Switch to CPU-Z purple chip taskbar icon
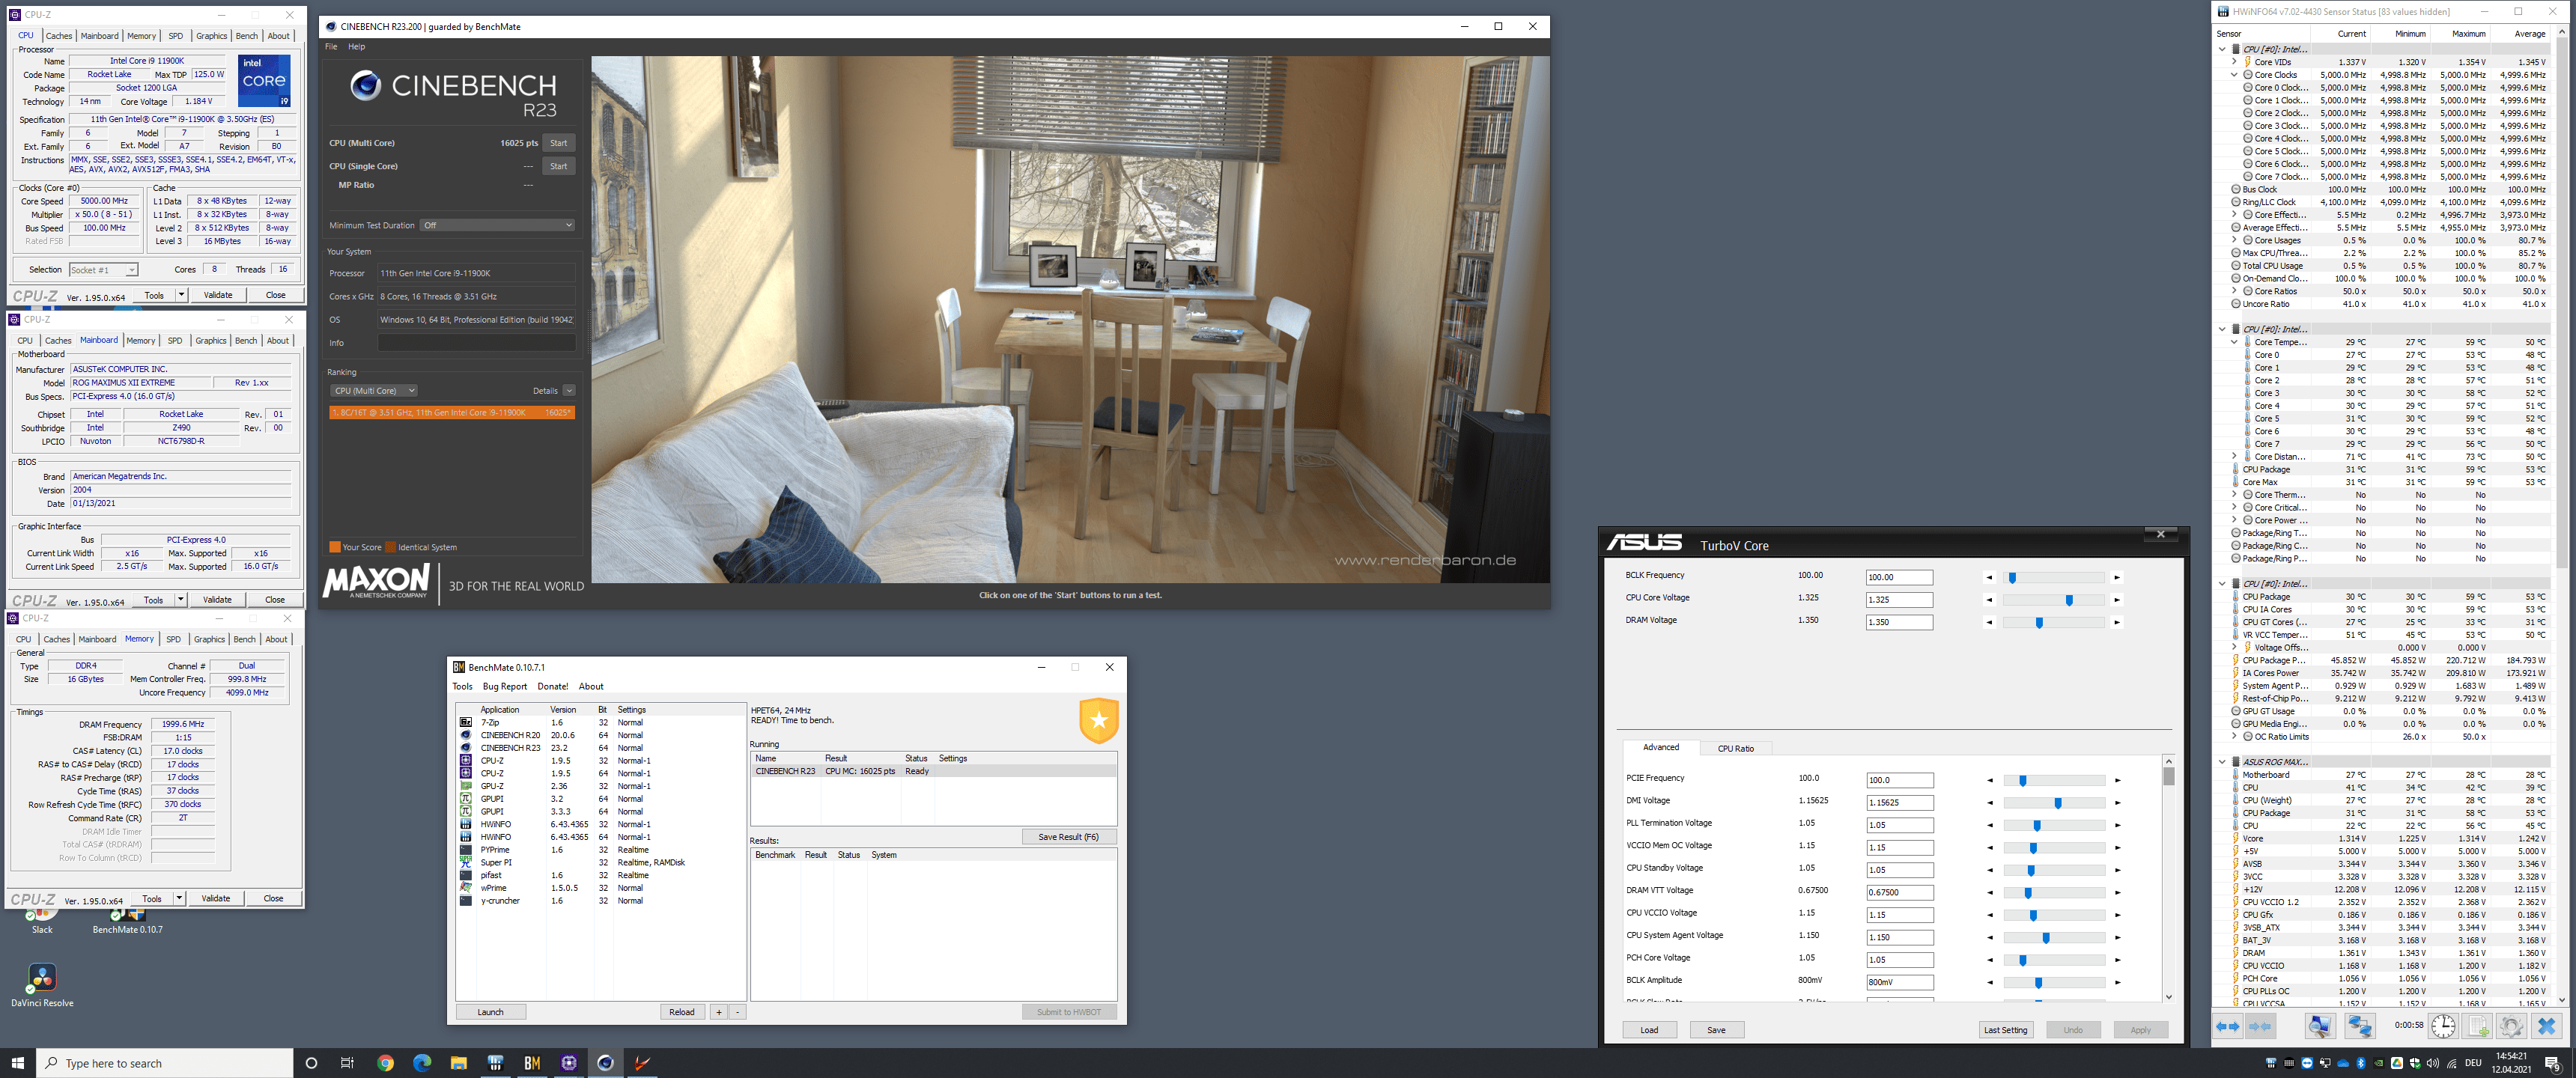The height and width of the screenshot is (1078, 2576). [x=568, y=1063]
